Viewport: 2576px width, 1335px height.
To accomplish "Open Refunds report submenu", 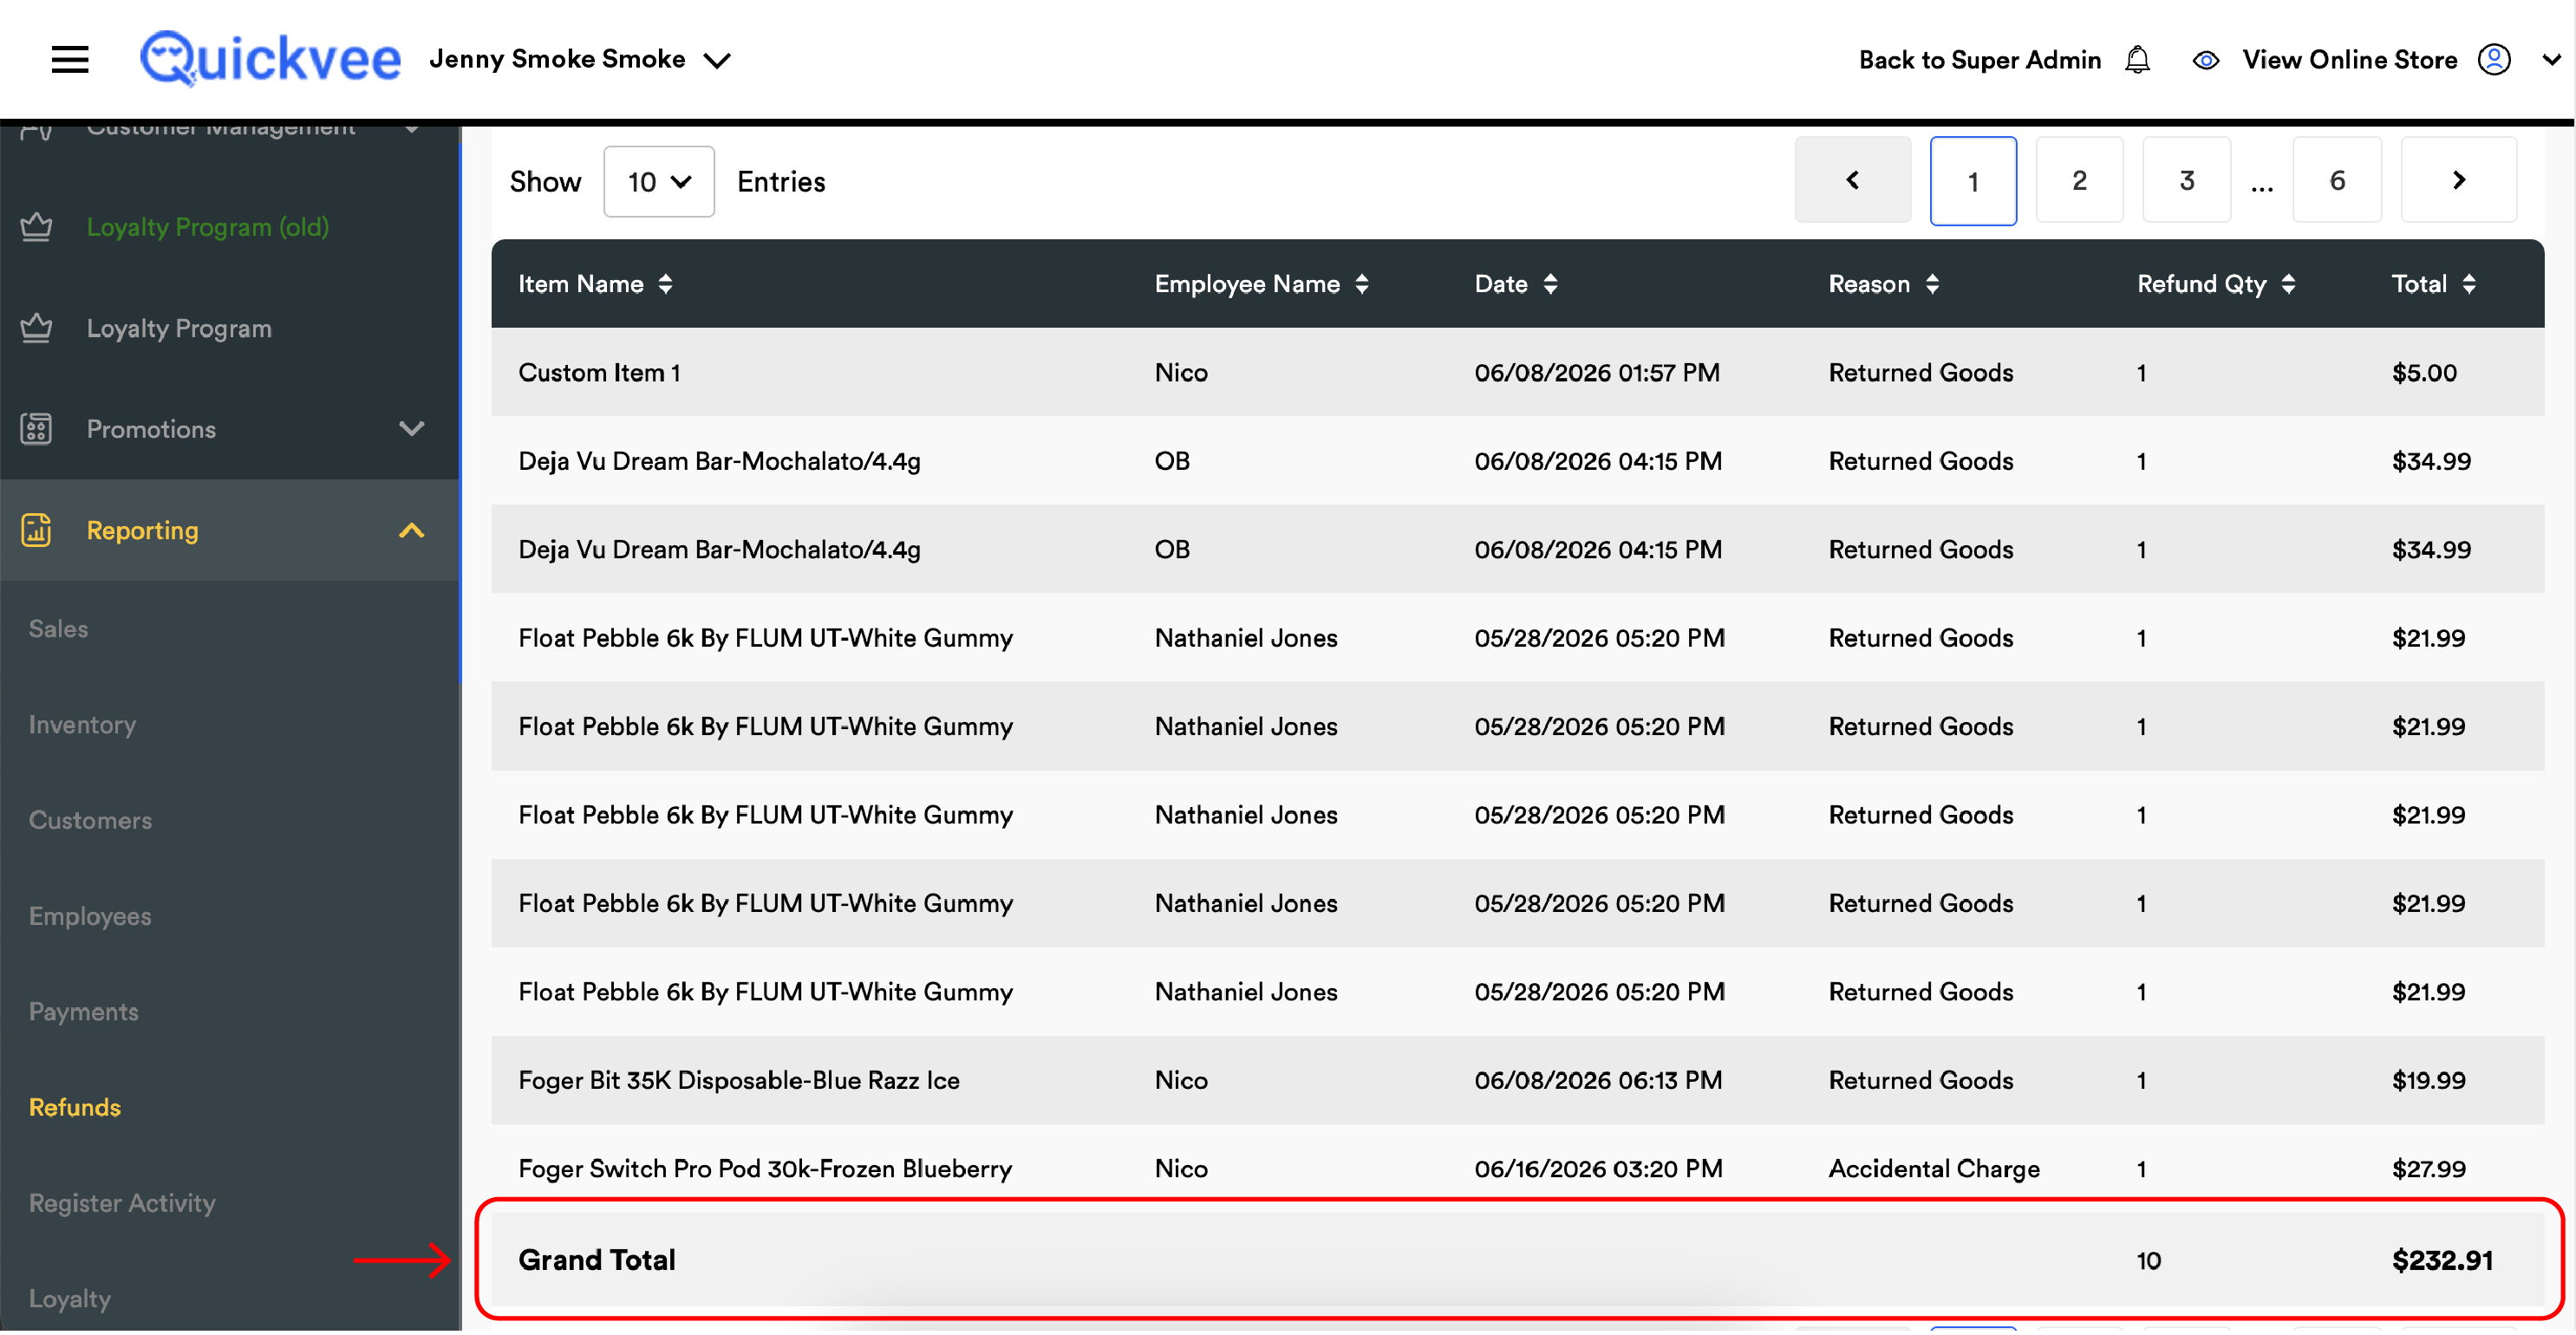I will [x=74, y=1108].
